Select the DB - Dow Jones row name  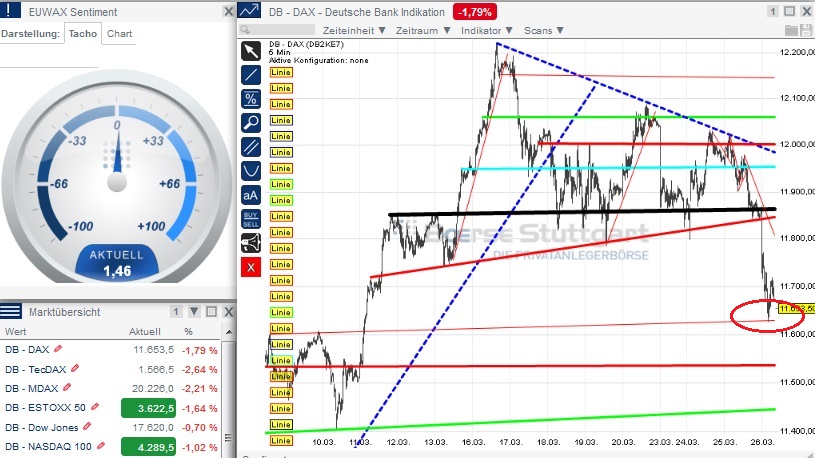[42, 427]
